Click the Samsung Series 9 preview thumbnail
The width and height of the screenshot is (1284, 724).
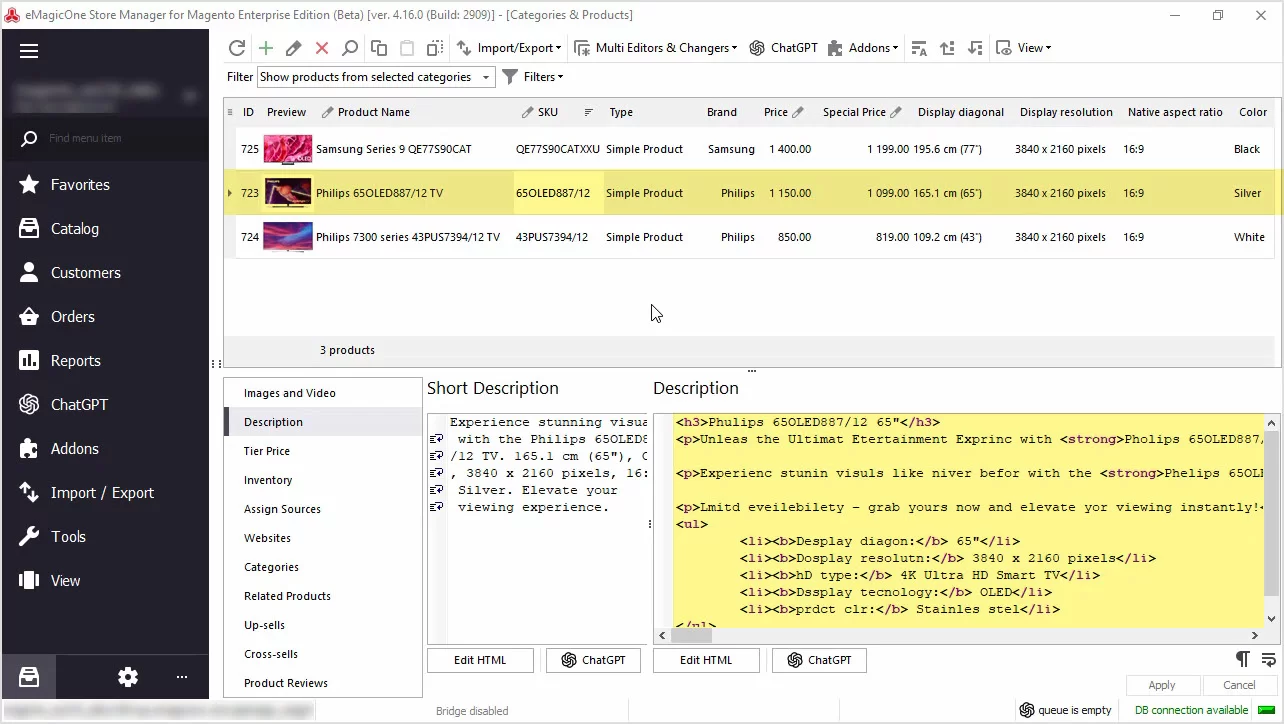288,149
